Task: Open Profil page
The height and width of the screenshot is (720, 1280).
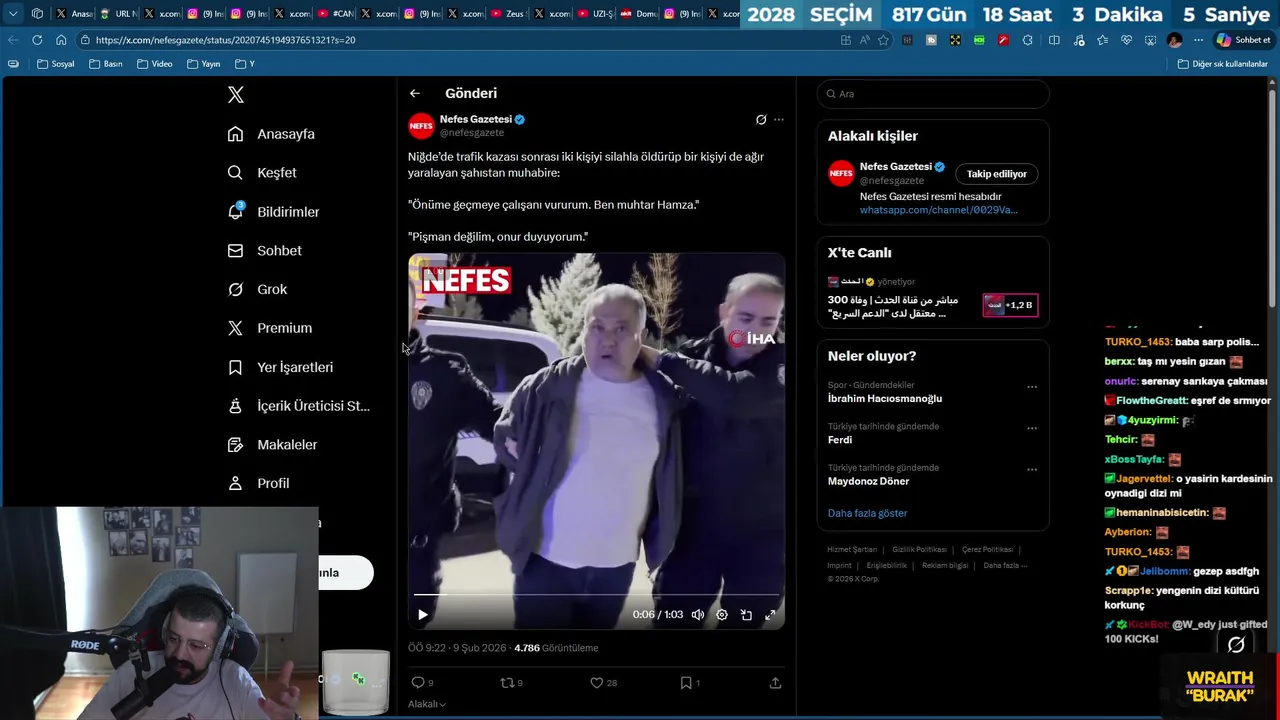Action: pos(259,483)
